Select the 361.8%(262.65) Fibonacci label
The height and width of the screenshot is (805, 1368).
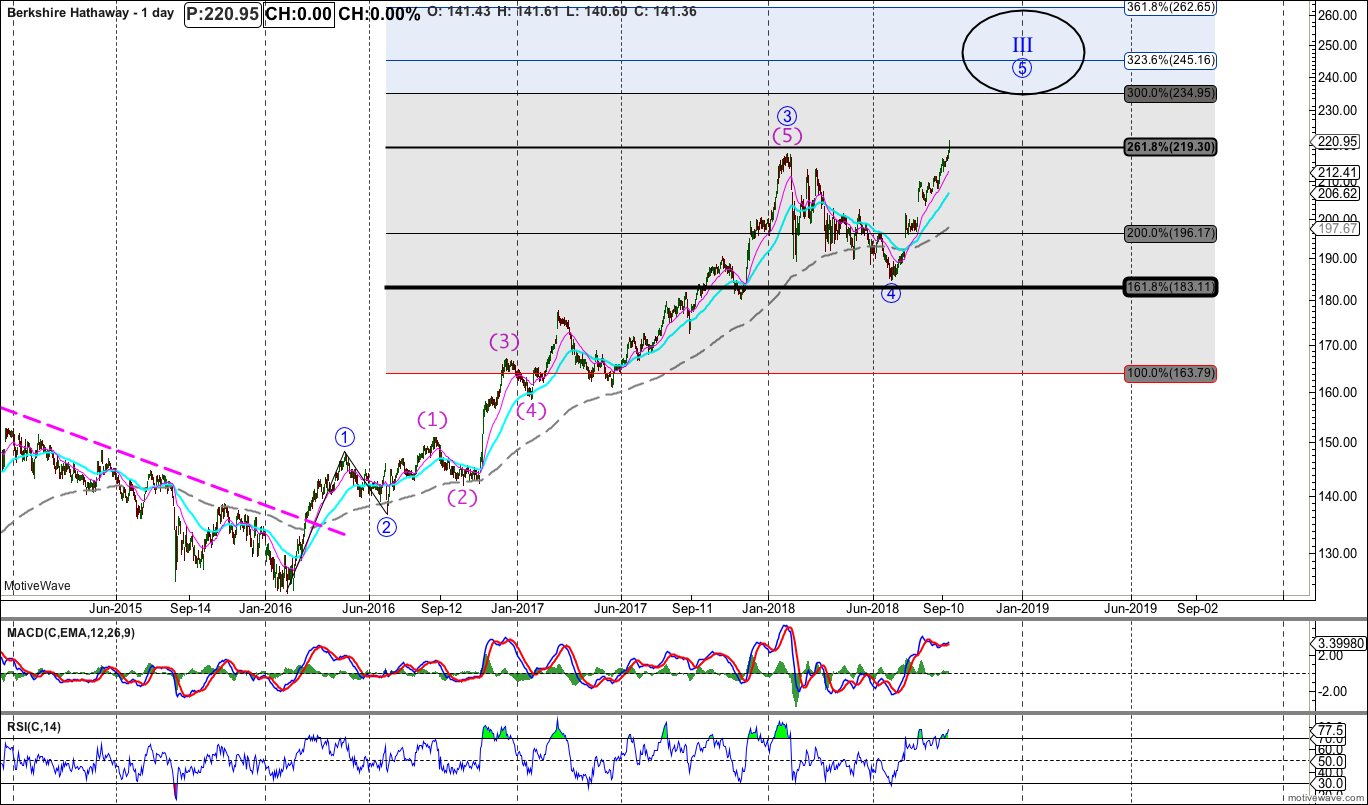point(1169,6)
